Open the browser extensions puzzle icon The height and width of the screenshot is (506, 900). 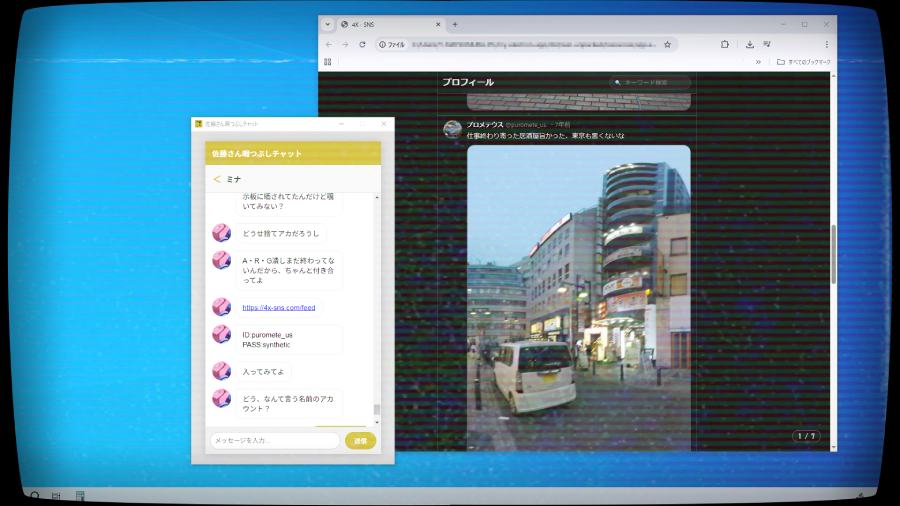(x=725, y=45)
